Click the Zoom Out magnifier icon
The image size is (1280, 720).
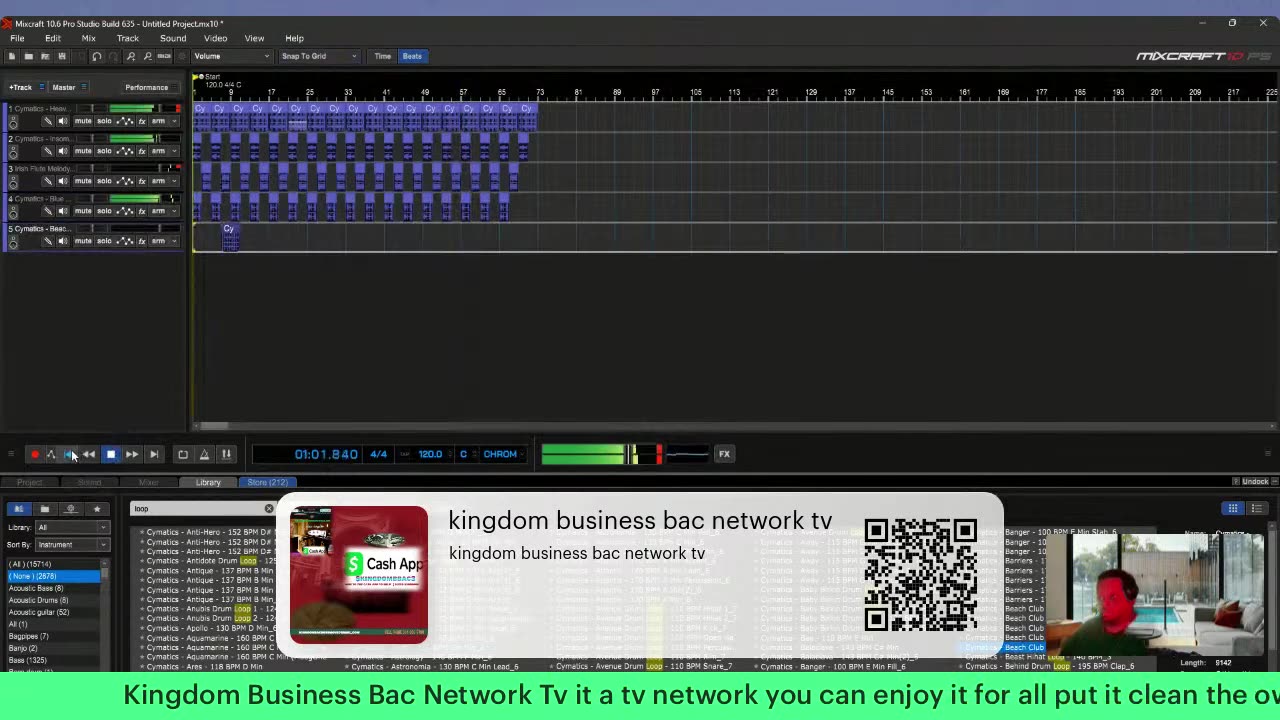(x=148, y=56)
